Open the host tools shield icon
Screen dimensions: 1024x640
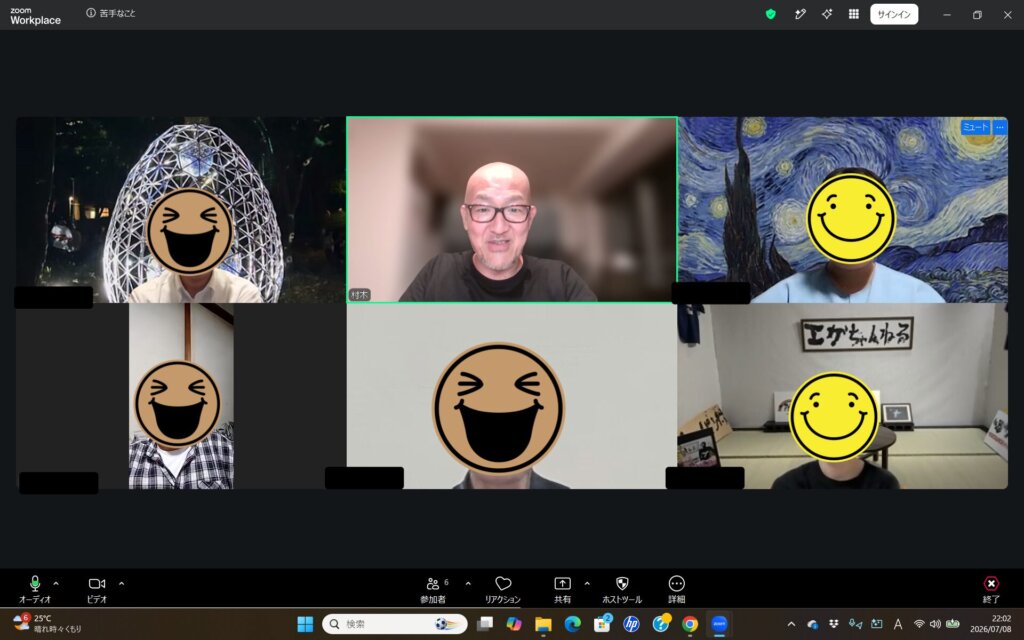[x=622, y=588]
